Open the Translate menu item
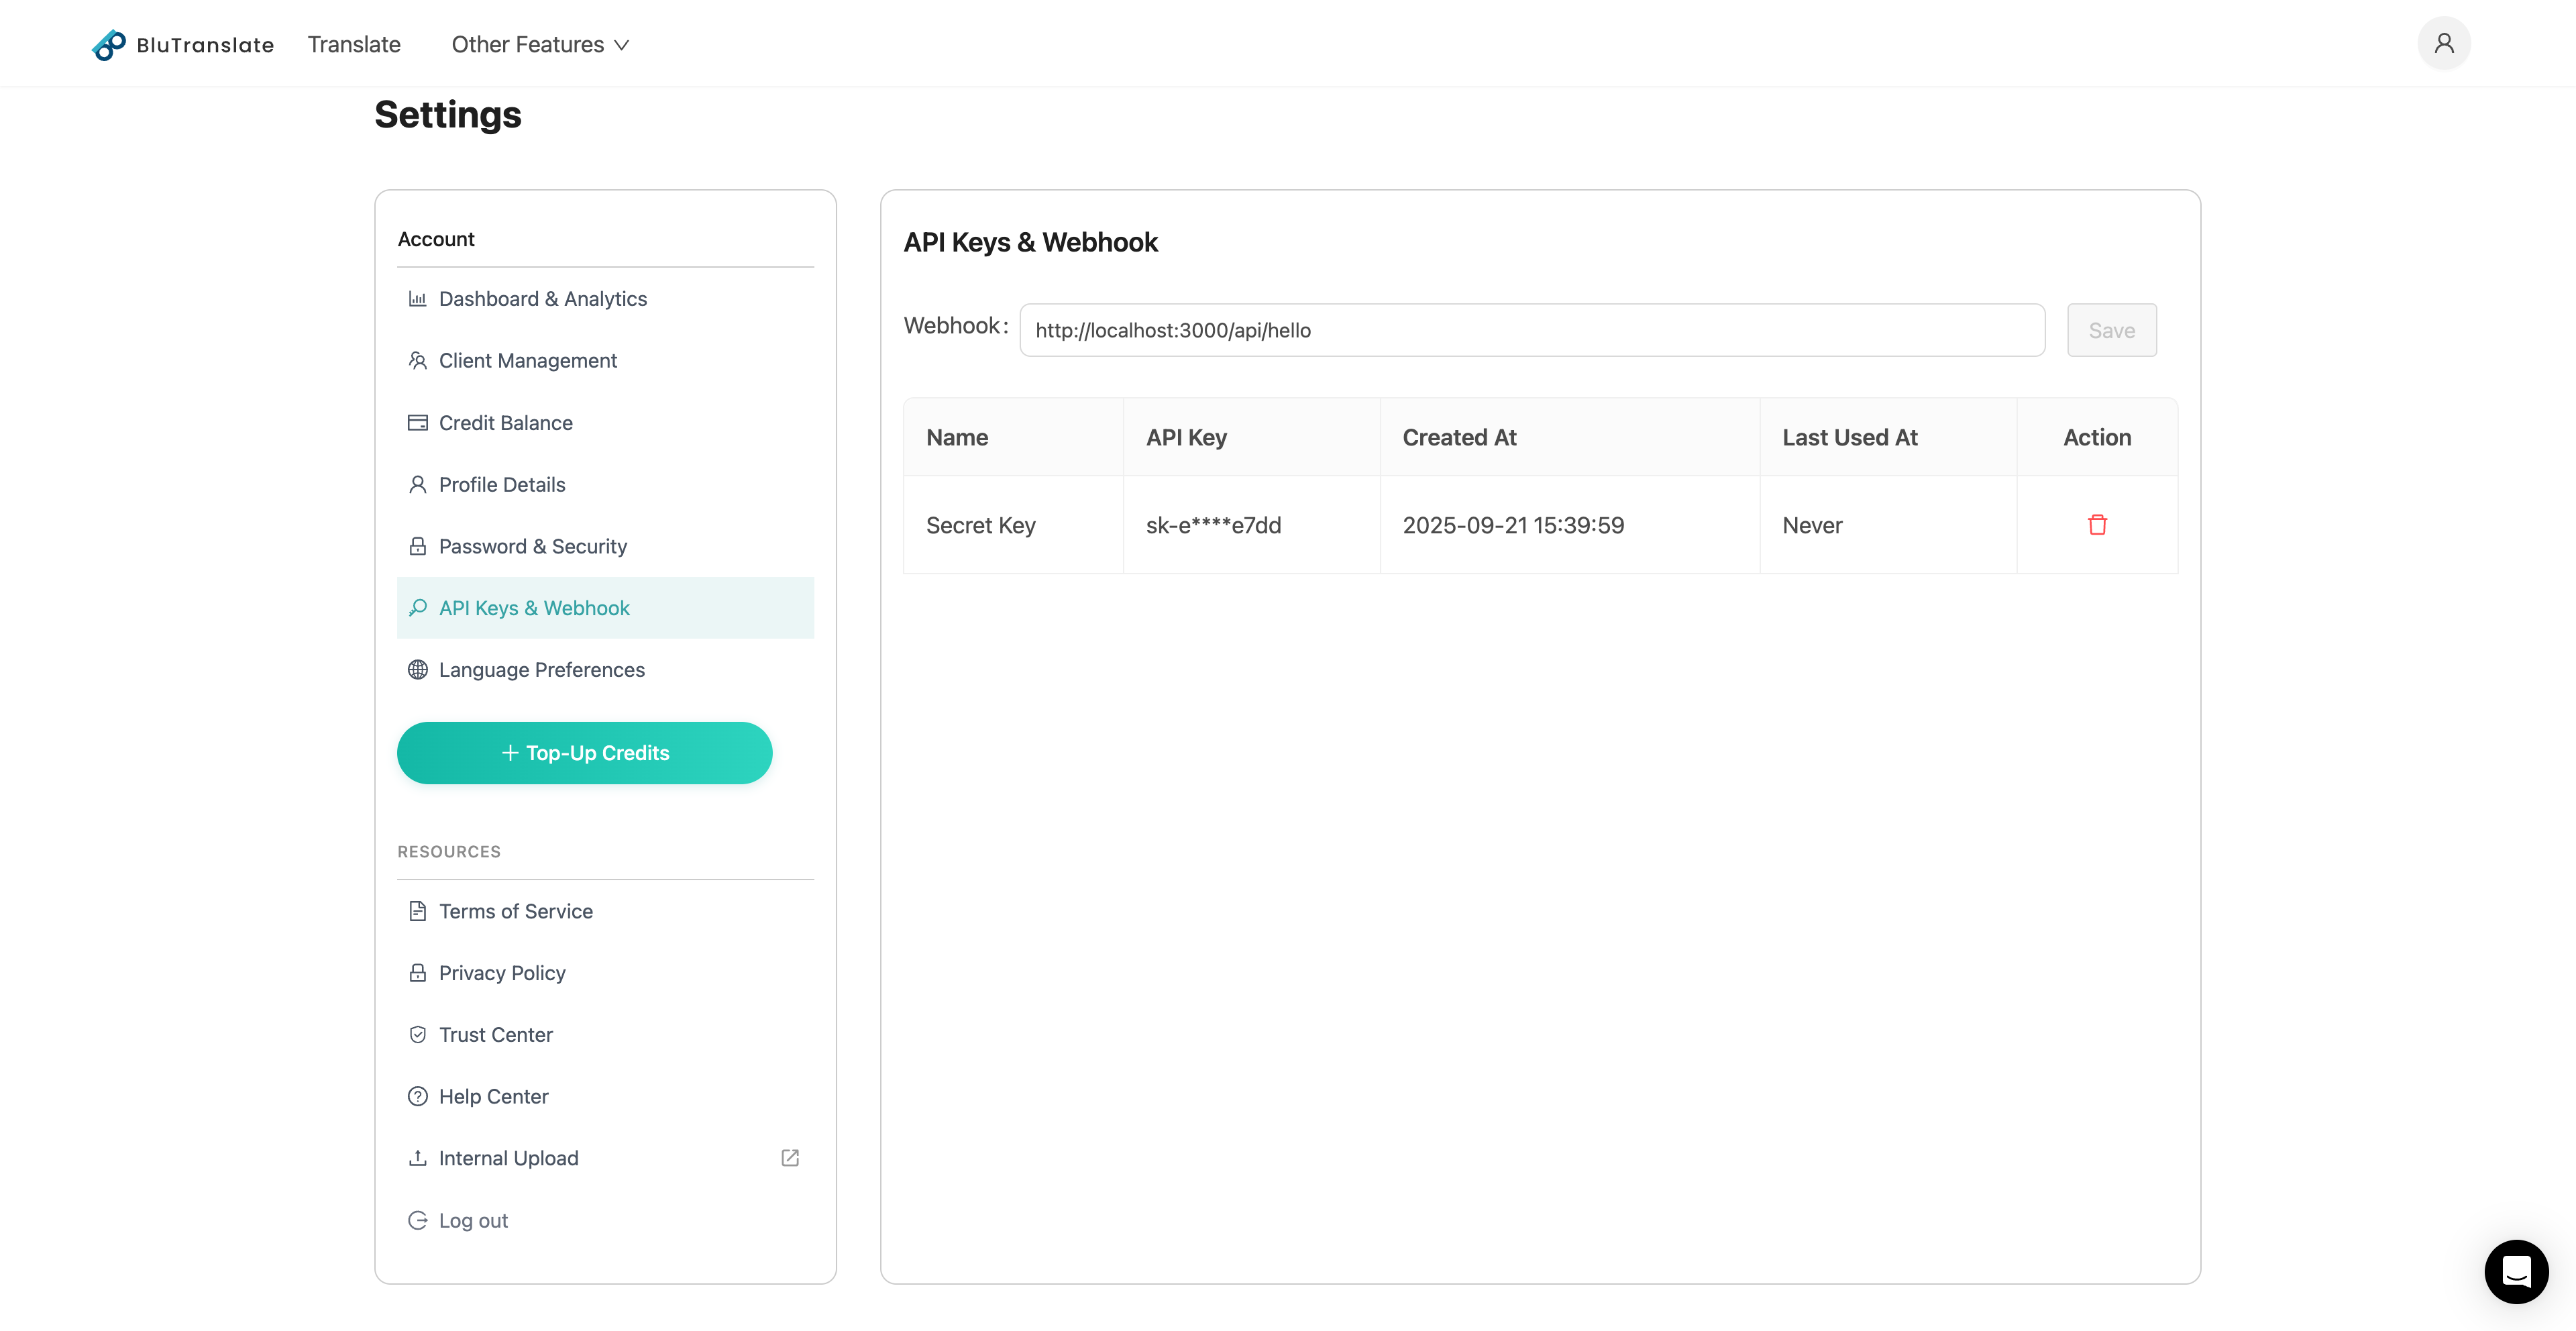 tap(354, 44)
